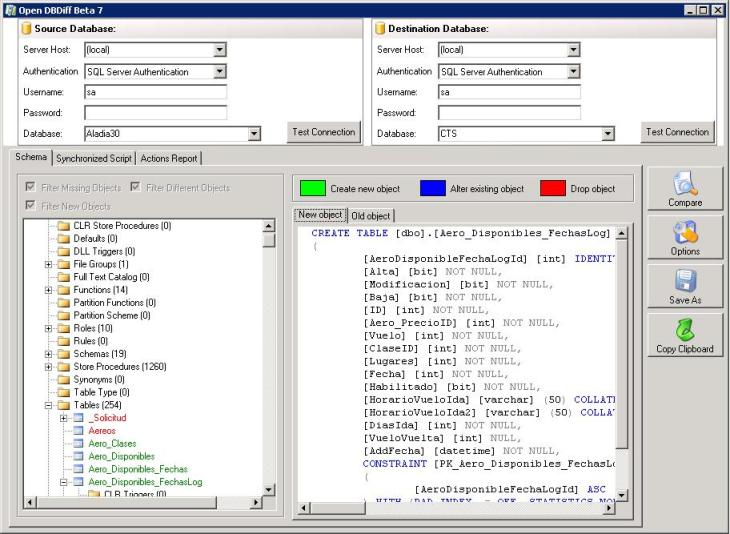This screenshot has height=534, width=730.
Task: Click the green Create new object swatch
Action: click(313, 188)
